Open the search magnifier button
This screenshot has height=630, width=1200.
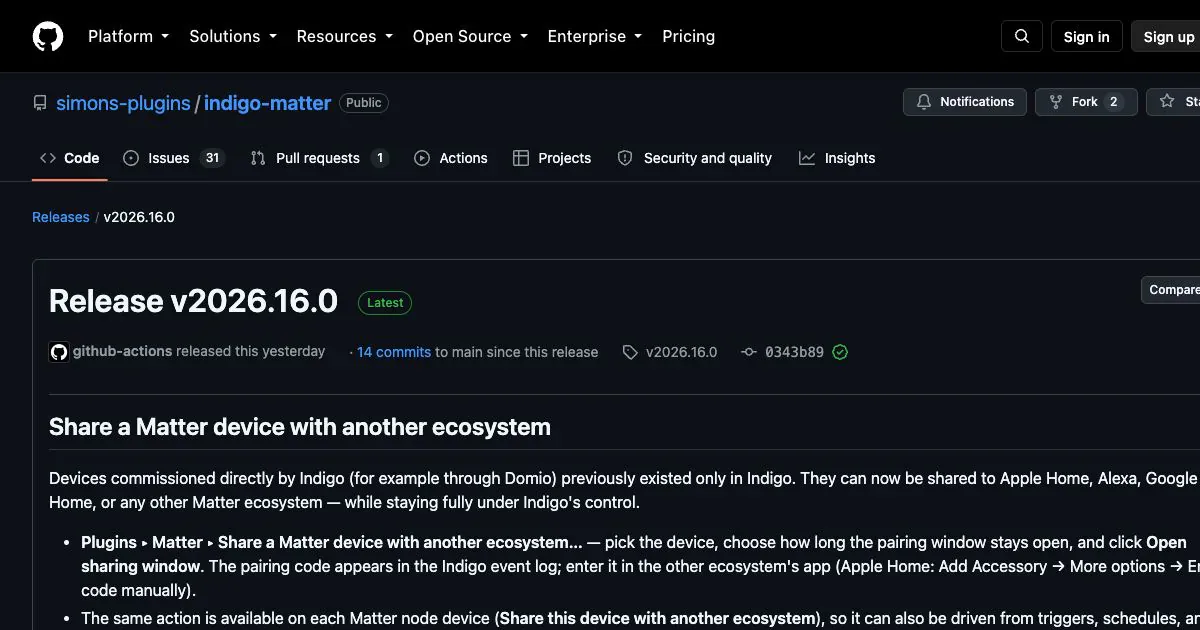[x=1022, y=36]
